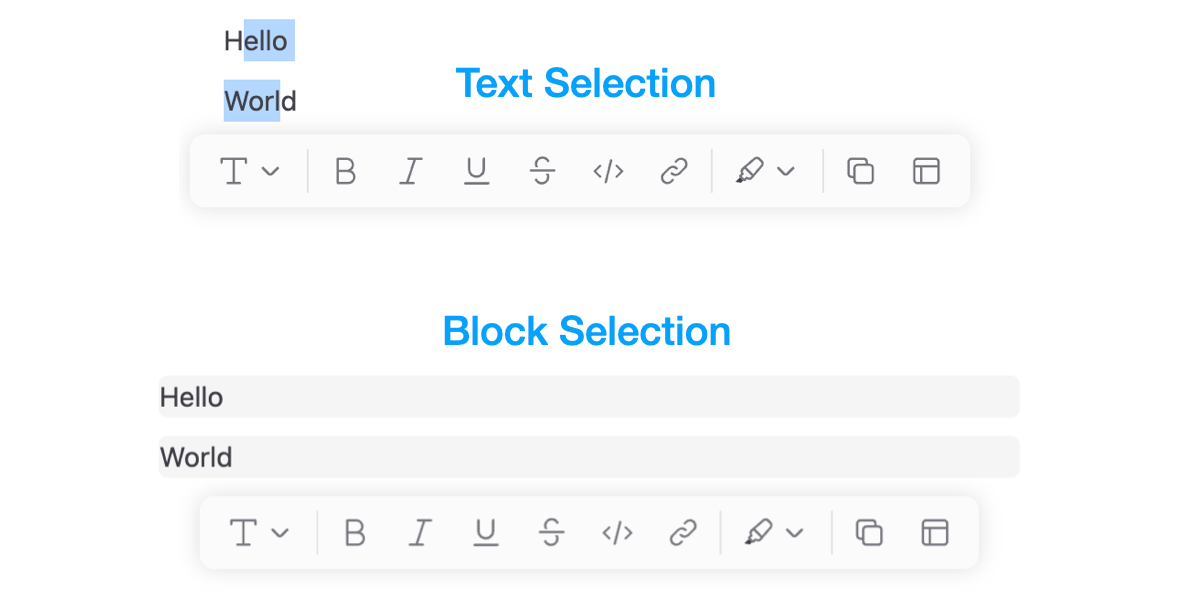Apply bold formatting in the text selection toolbar
Screen dimensions: 1200x598
click(345, 171)
